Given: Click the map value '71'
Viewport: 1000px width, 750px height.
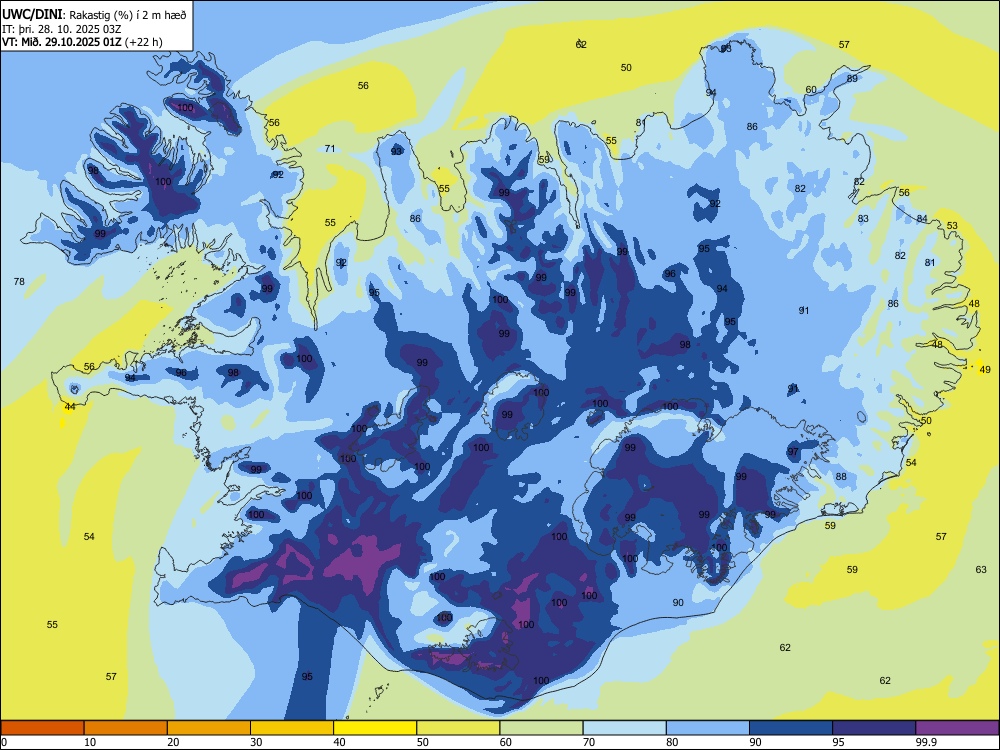Looking at the screenshot, I should (330, 149).
